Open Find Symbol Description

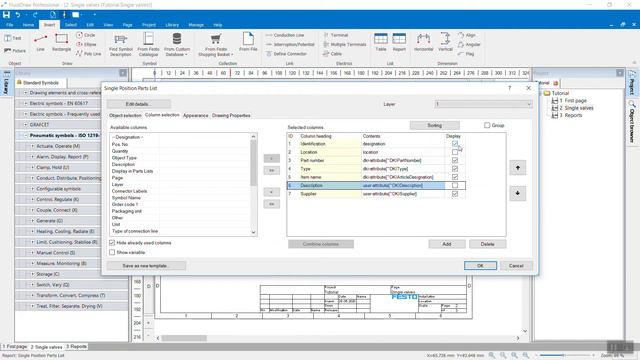[121, 44]
